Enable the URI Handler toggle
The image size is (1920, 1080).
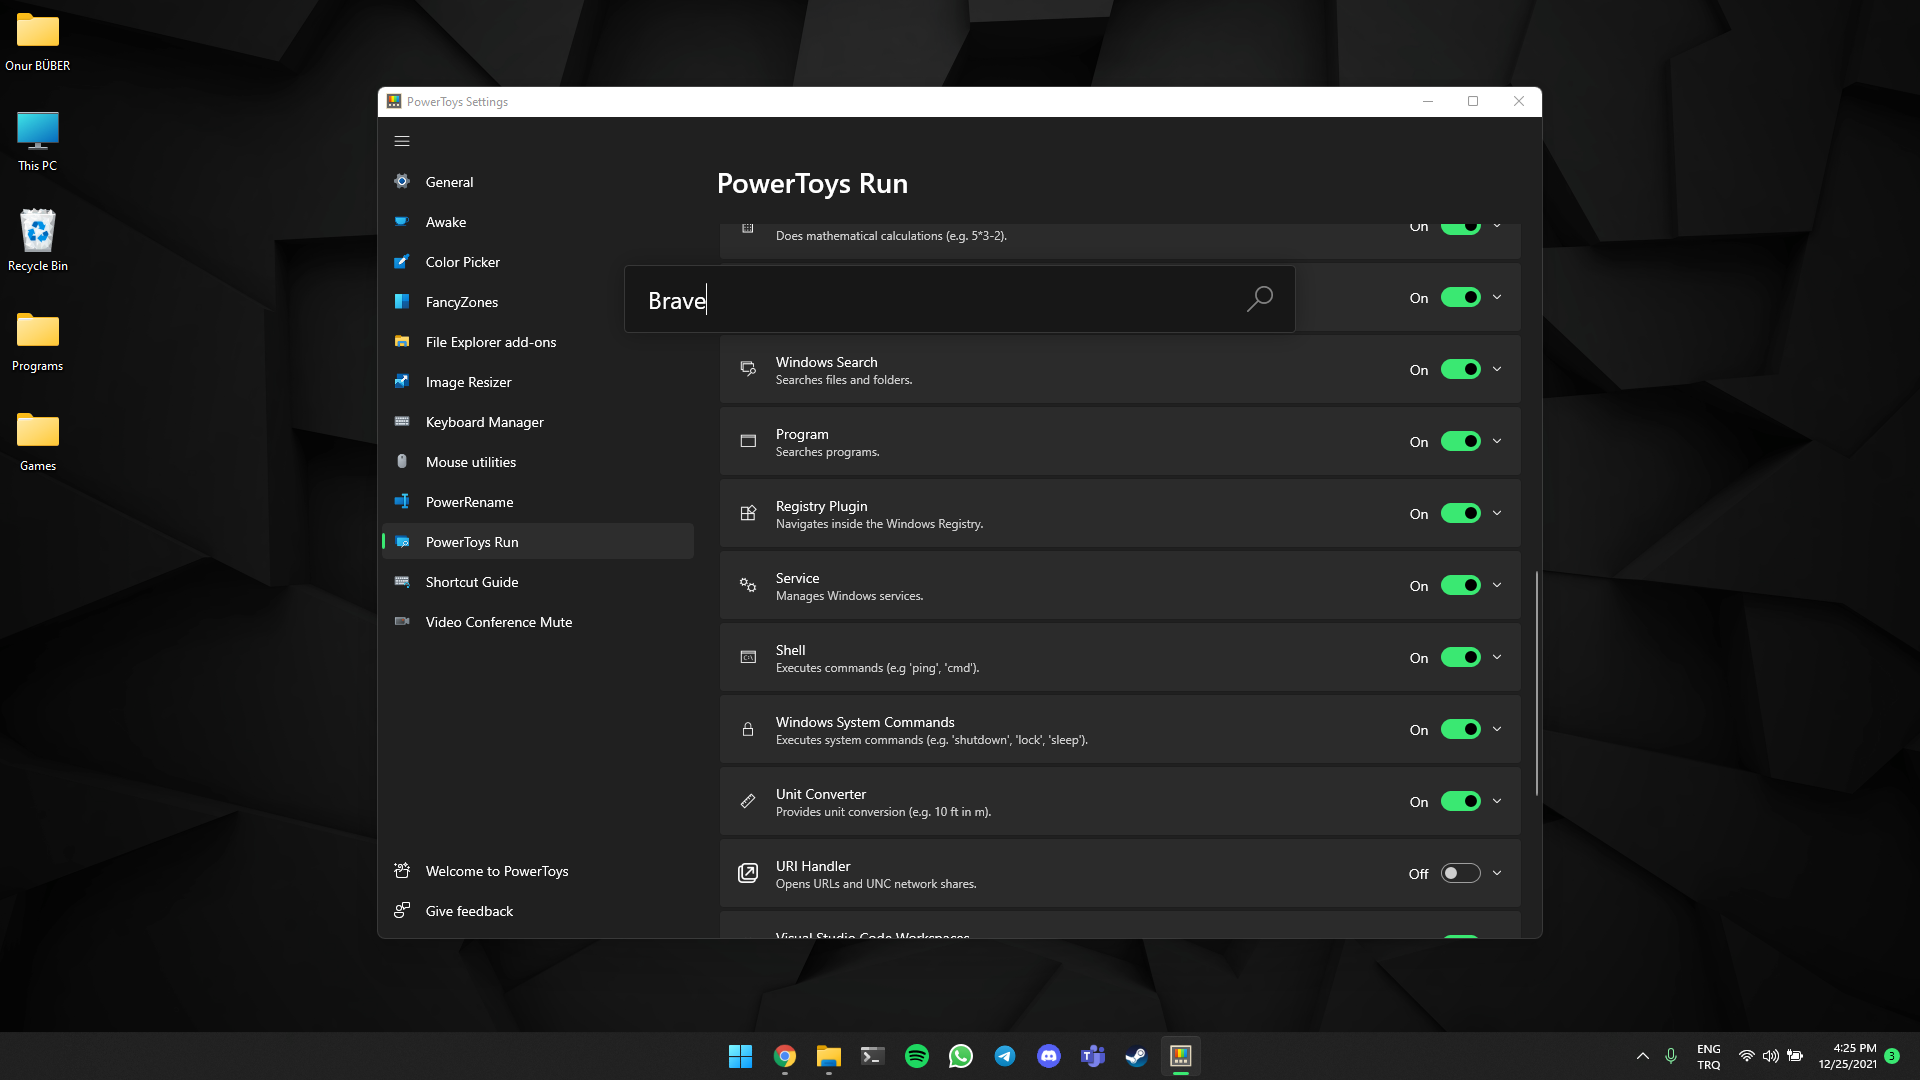1460,873
